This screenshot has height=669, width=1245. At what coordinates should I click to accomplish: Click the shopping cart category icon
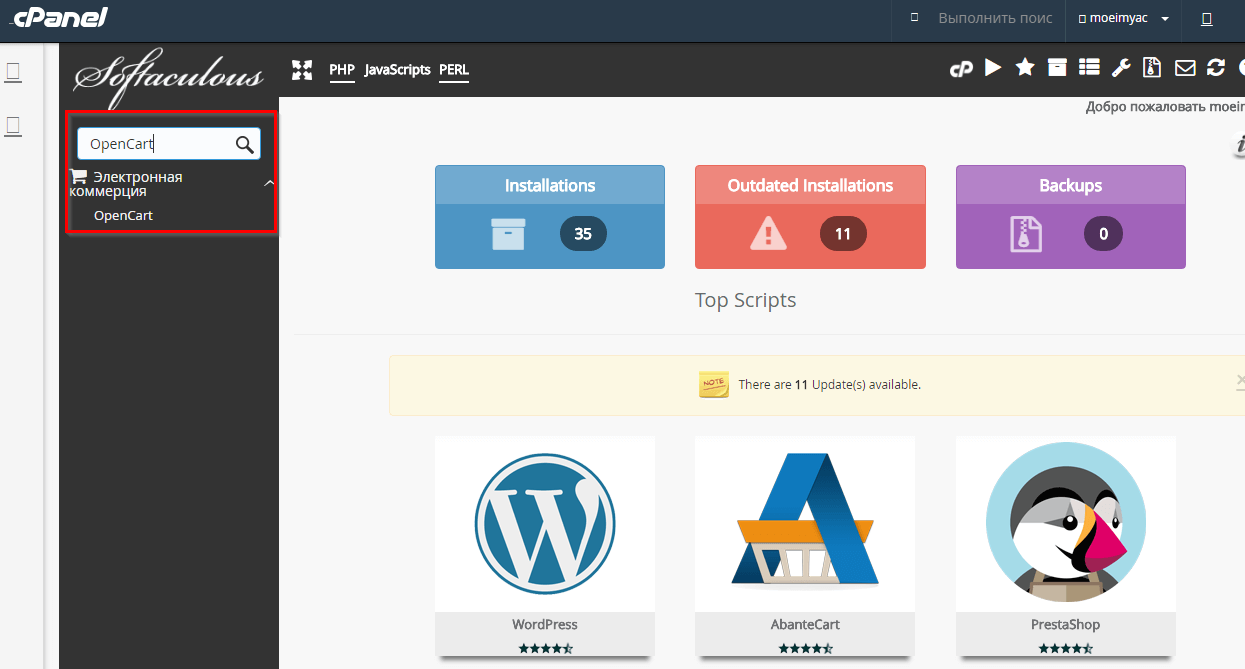tap(78, 177)
